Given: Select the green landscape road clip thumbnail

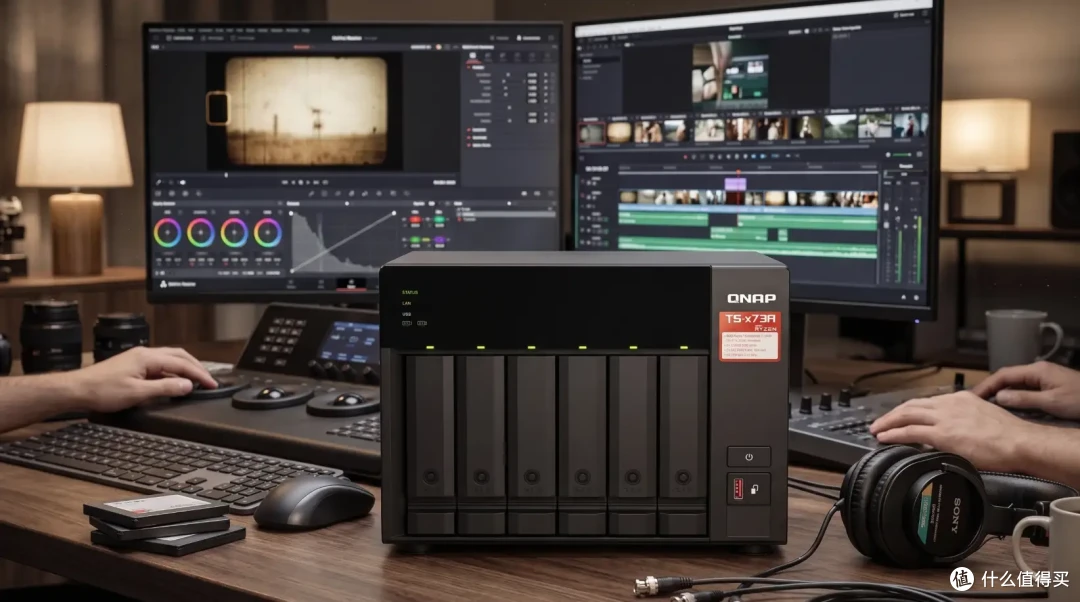Looking at the screenshot, I should (840, 127).
